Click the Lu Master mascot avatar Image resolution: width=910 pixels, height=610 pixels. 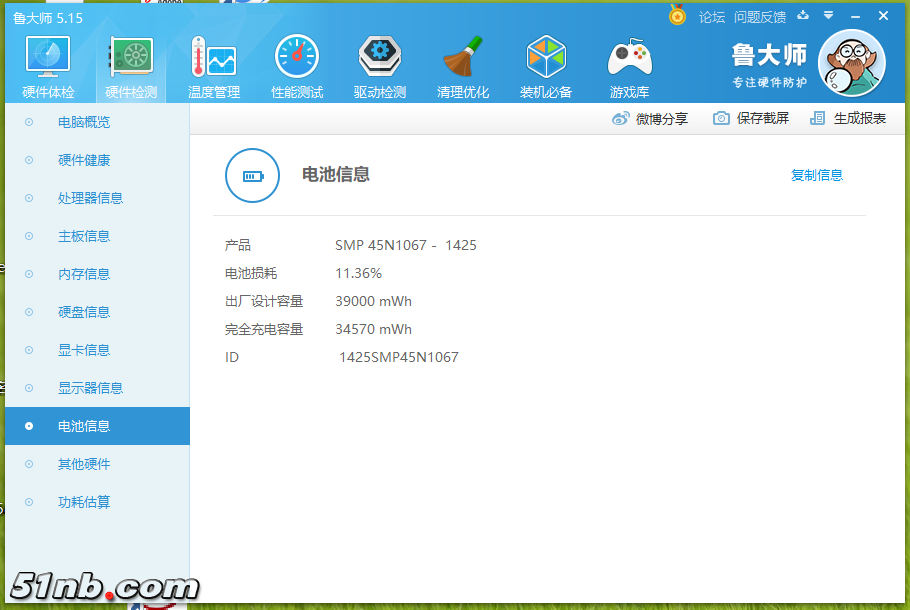(x=851, y=63)
